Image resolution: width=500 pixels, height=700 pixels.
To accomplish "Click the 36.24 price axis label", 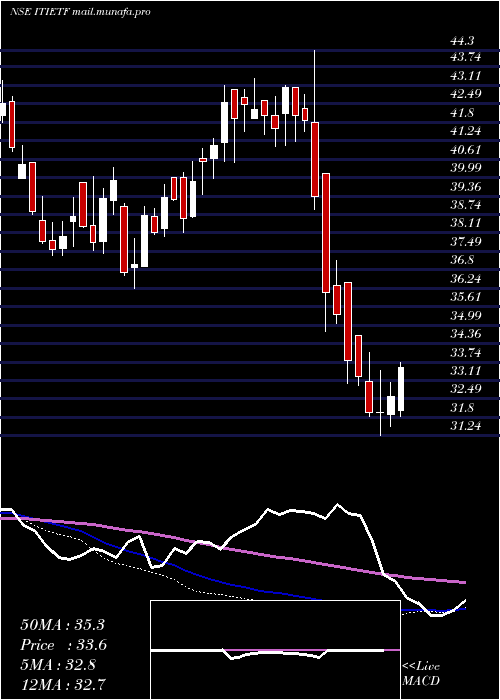I will (466, 279).
